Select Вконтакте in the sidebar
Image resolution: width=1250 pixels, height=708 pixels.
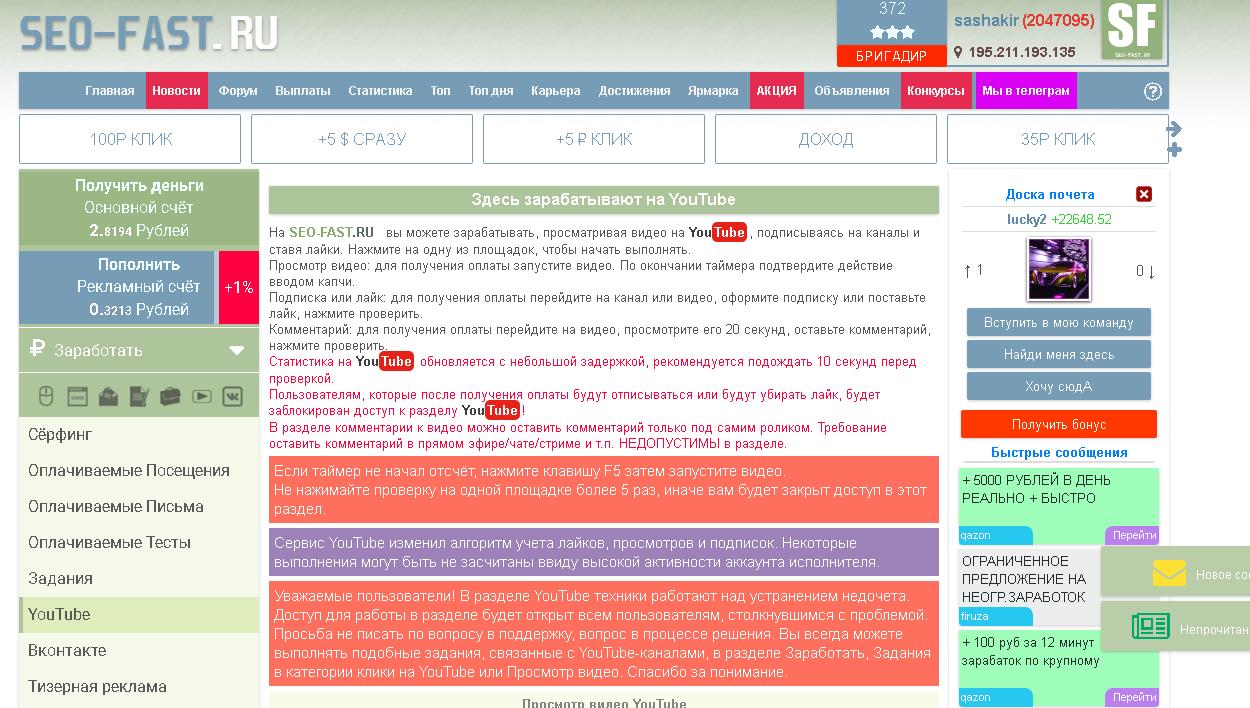click(x=139, y=651)
